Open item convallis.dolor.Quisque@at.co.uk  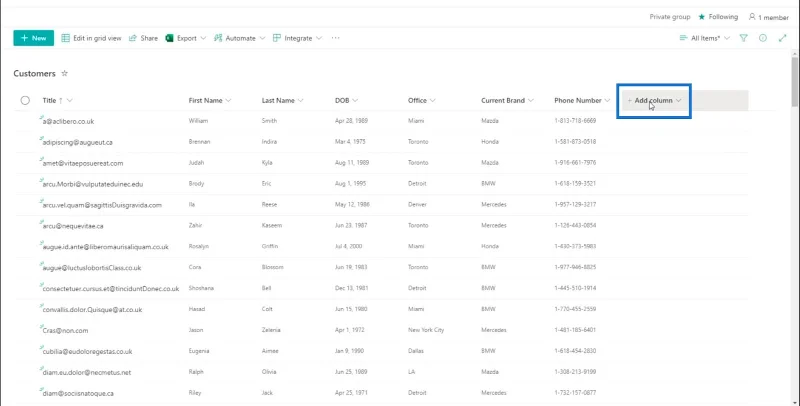point(92,310)
